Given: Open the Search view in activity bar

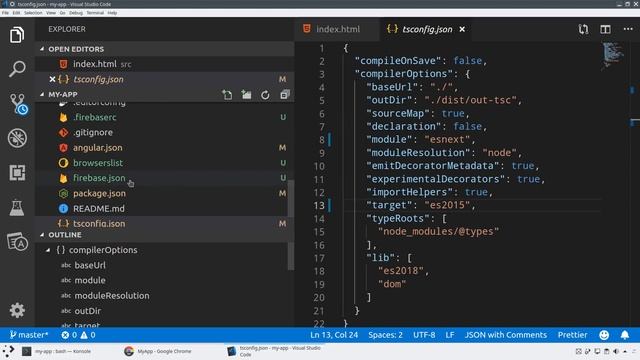Looking at the screenshot, I should point(17,69).
